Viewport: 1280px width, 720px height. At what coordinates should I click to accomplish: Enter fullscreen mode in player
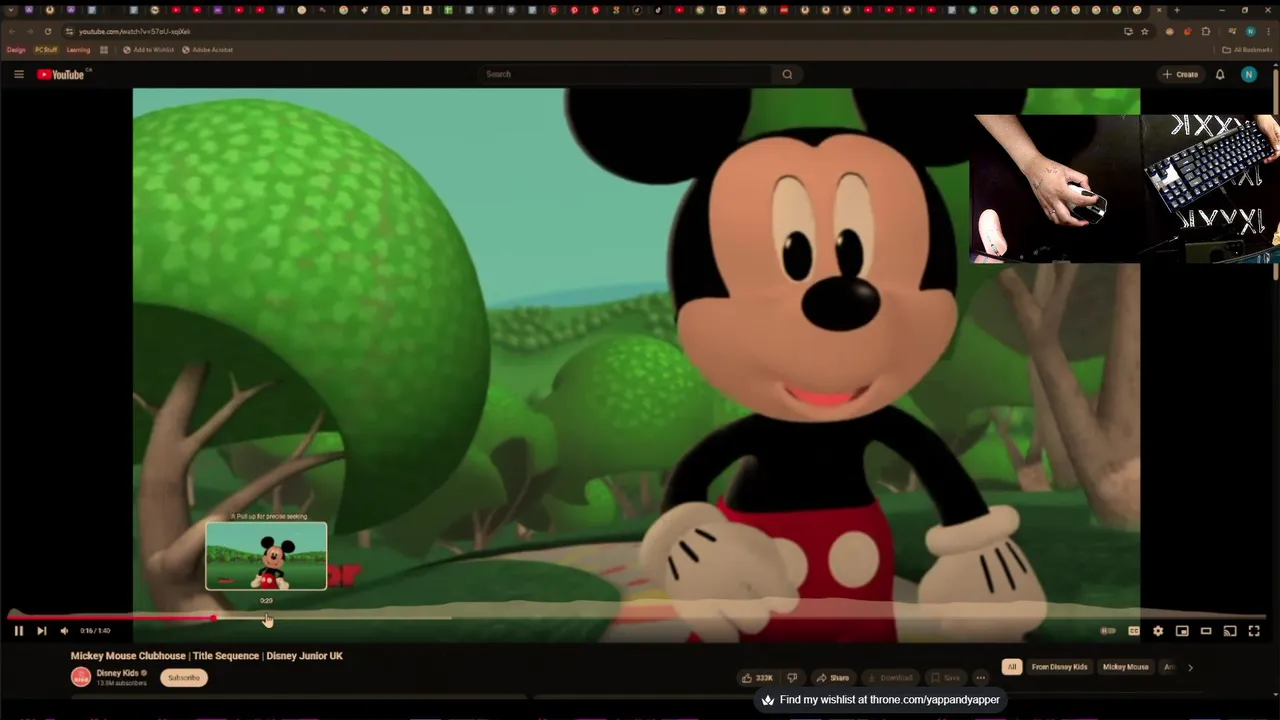(x=1254, y=631)
